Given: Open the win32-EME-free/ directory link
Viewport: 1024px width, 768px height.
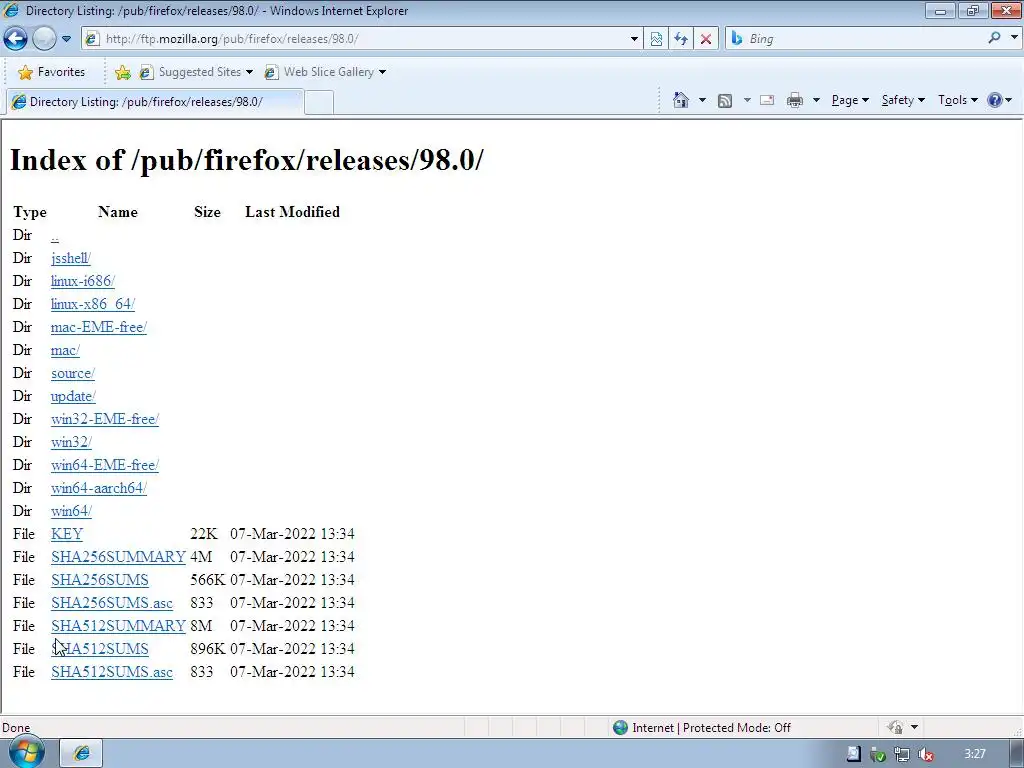Looking at the screenshot, I should point(104,419).
